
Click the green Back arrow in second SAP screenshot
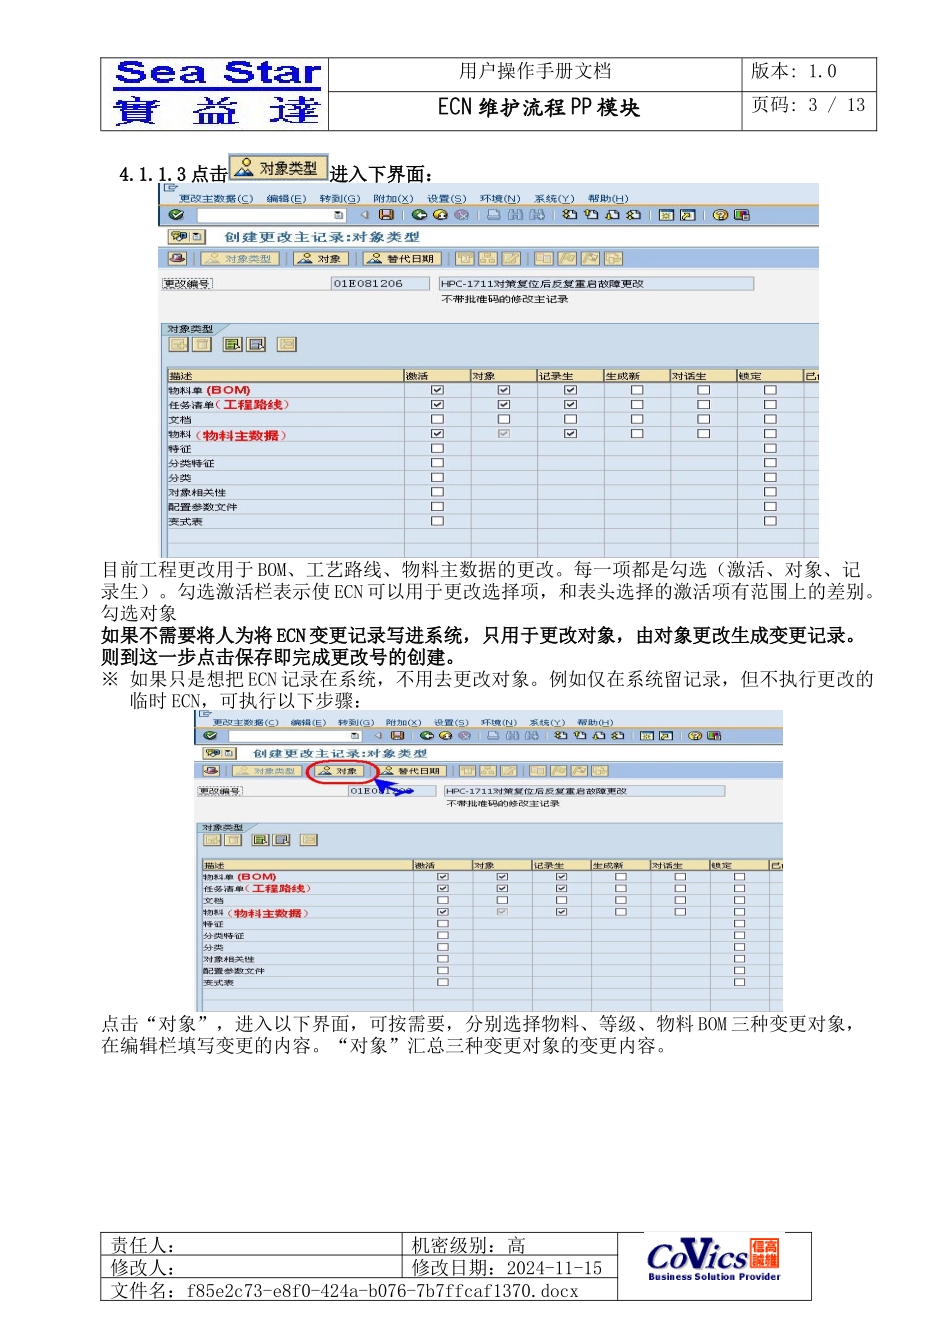(x=427, y=736)
